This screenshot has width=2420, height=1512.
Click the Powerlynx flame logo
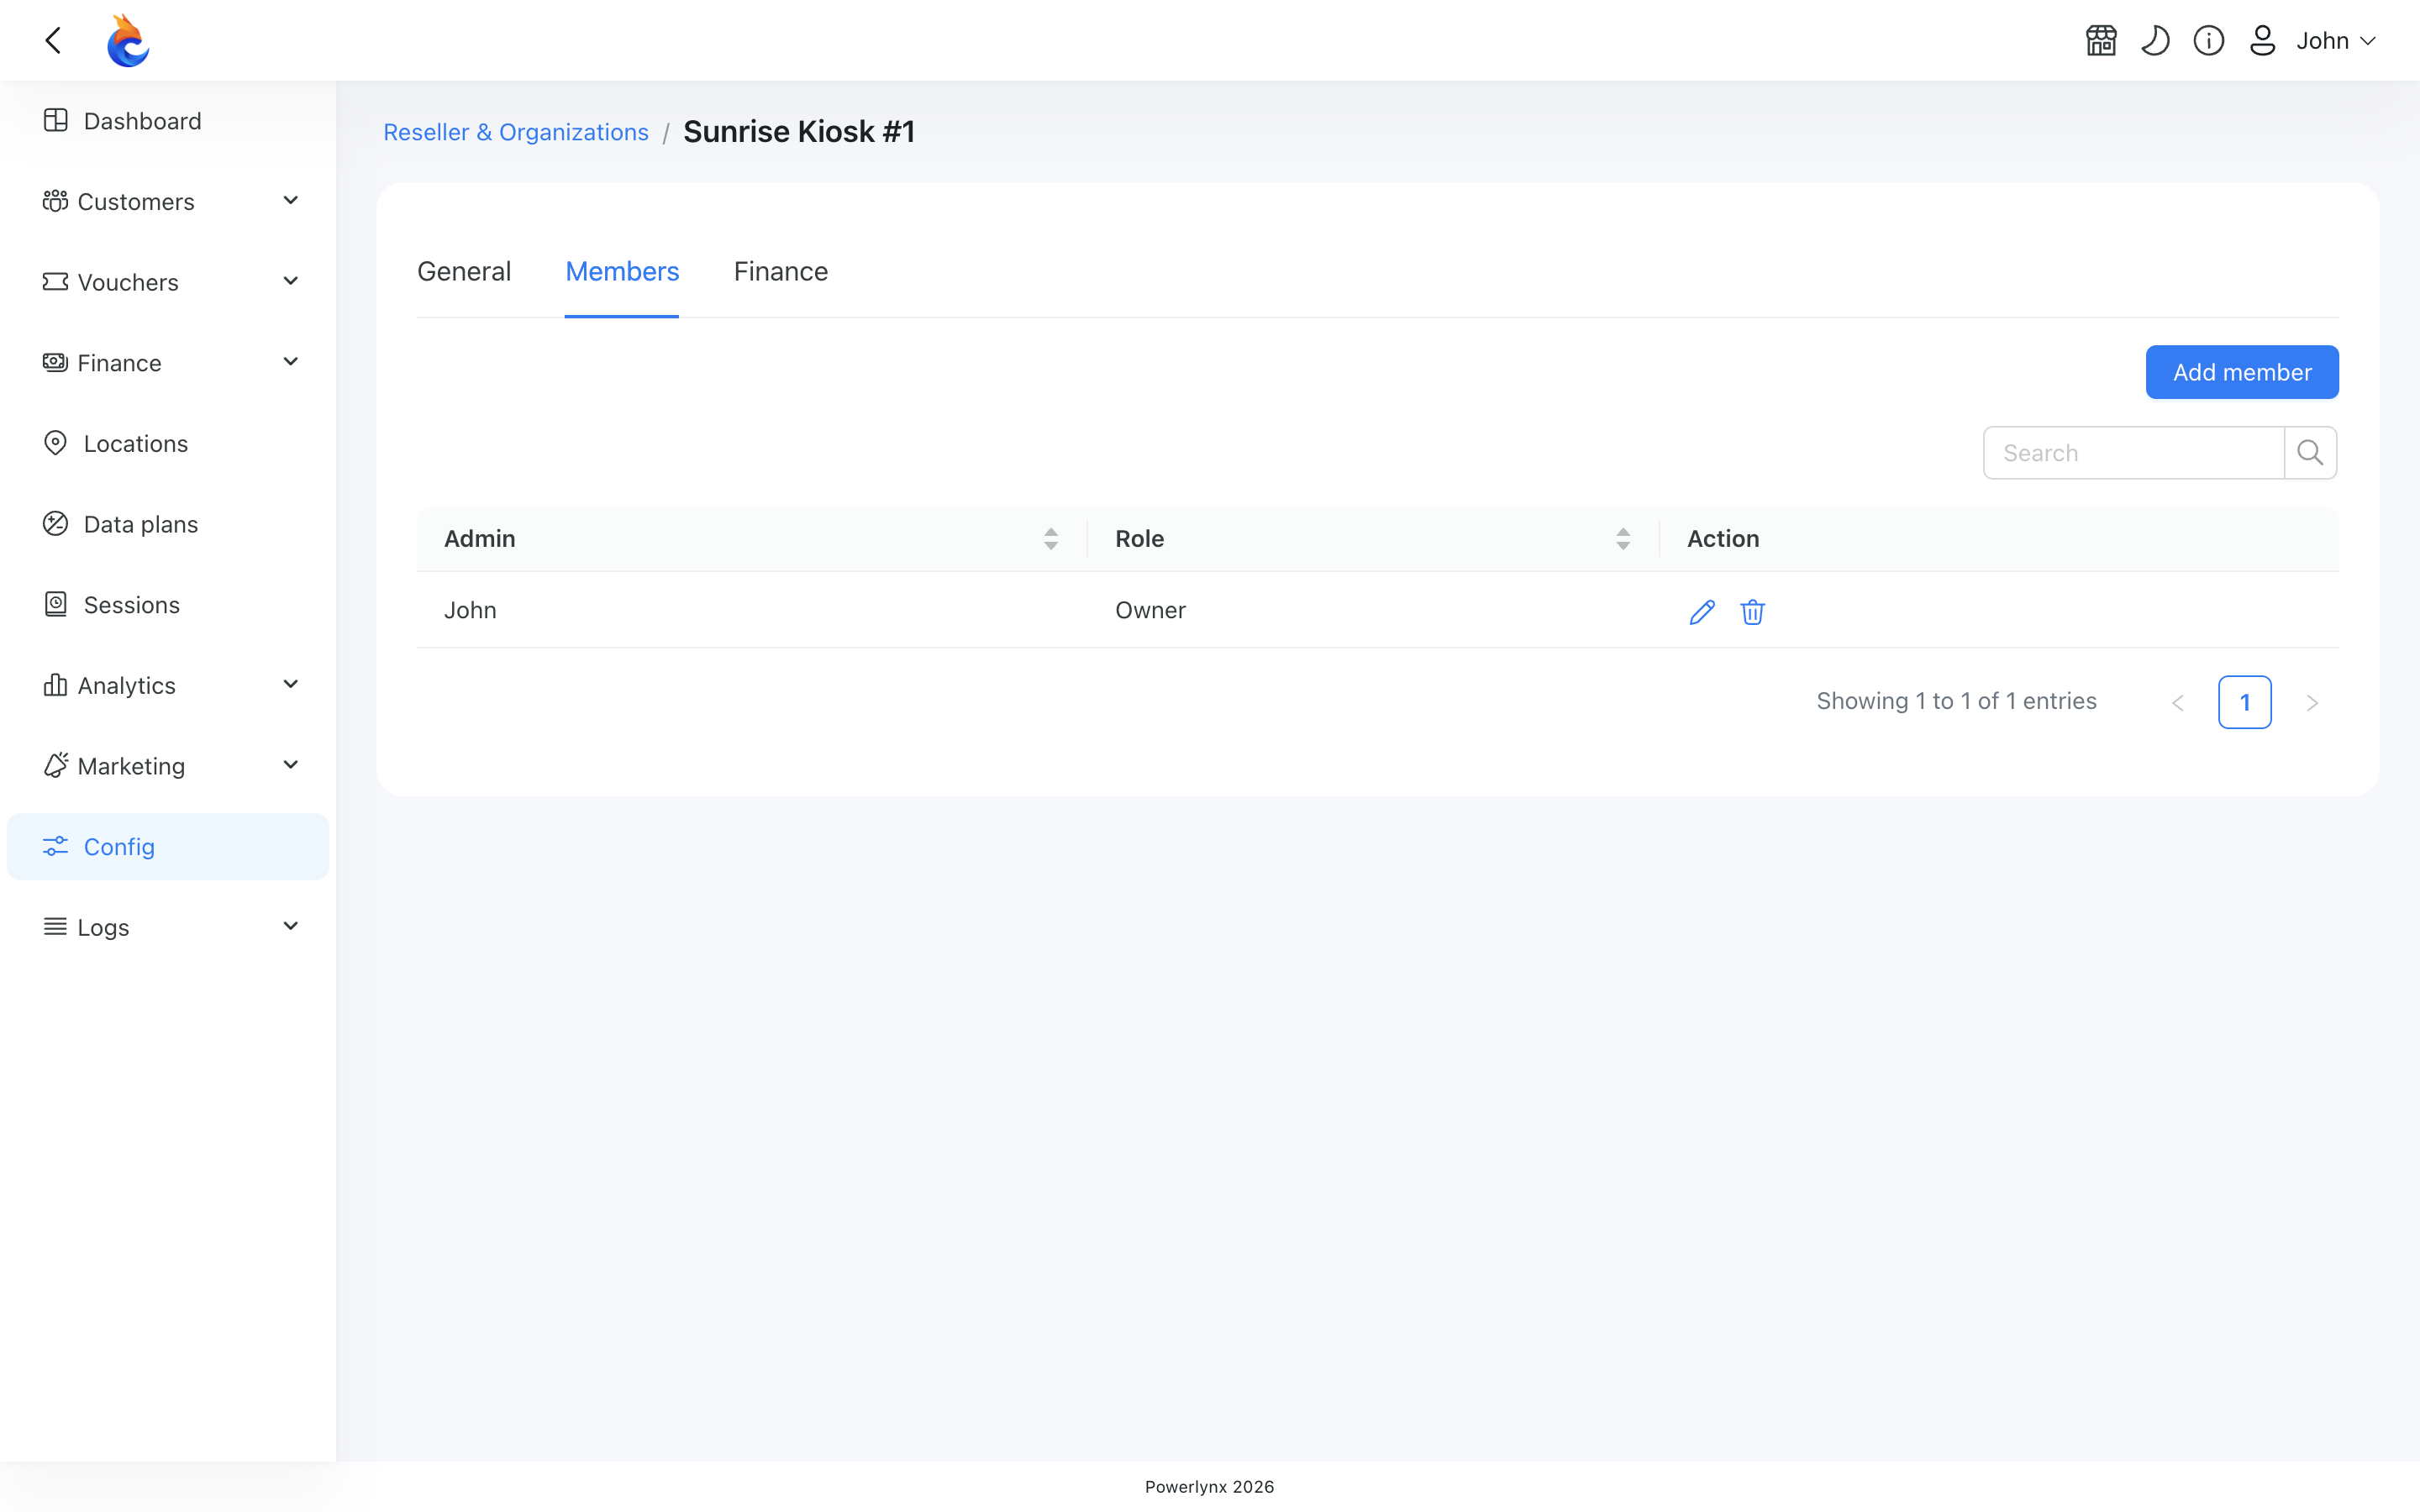click(x=128, y=40)
